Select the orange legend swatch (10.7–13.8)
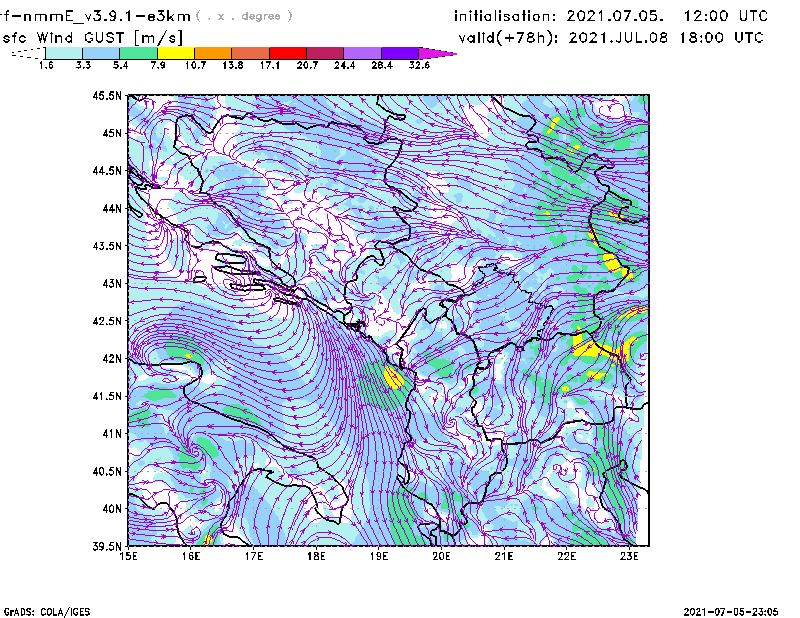Viewport: 800px width, 618px height. click(213, 53)
